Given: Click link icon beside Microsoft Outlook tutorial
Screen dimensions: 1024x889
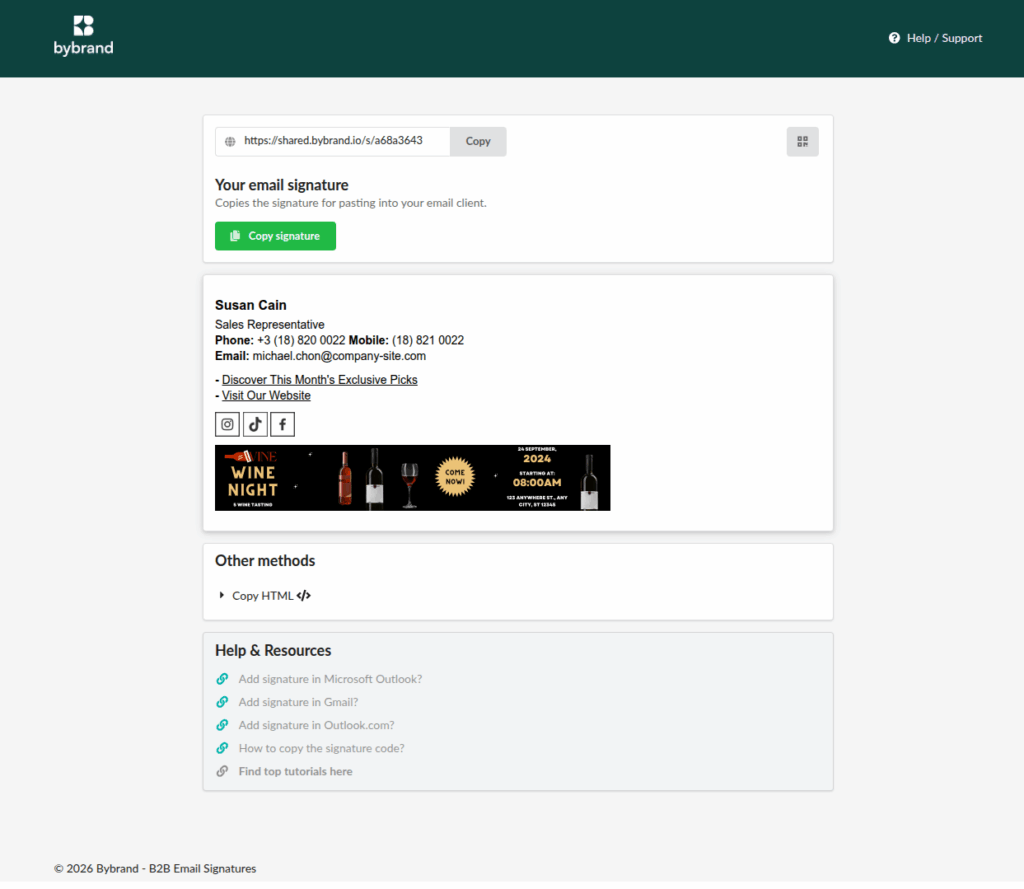Looking at the screenshot, I should click(223, 679).
